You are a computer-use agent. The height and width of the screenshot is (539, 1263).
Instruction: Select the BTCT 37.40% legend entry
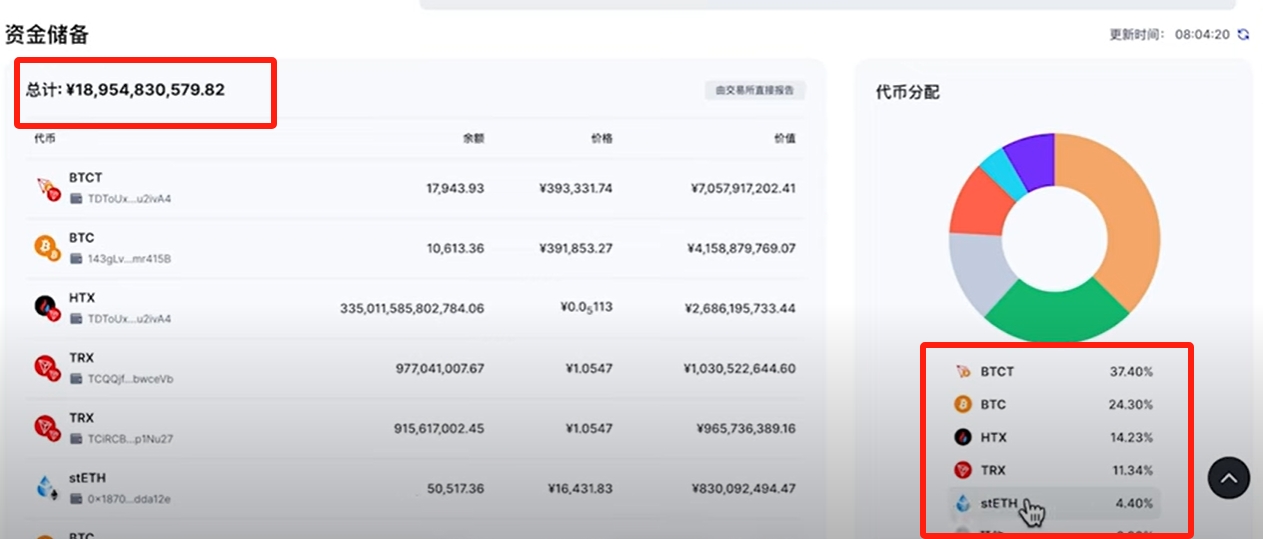pos(1054,371)
